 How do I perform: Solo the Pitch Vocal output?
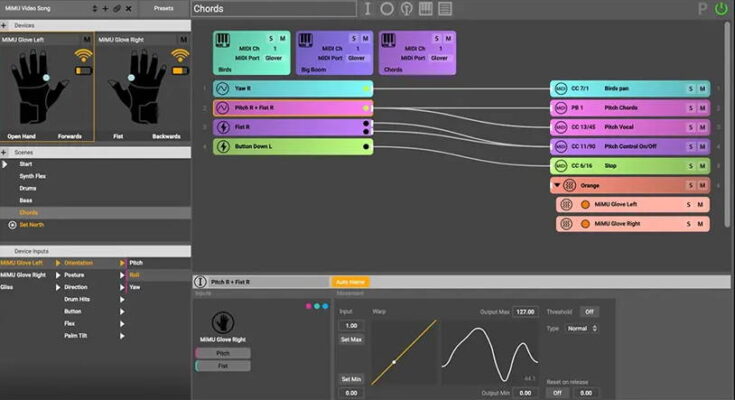pos(689,127)
